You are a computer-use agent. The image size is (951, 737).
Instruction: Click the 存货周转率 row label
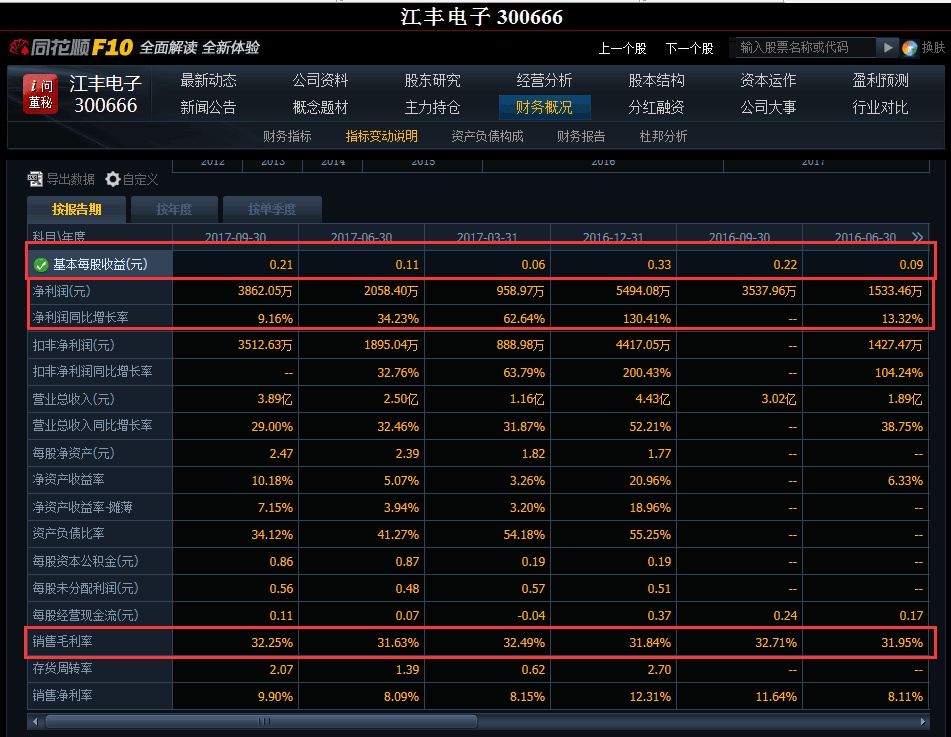click(62, 668)
